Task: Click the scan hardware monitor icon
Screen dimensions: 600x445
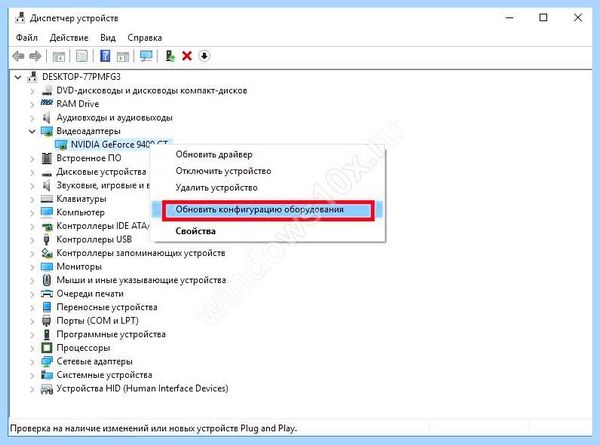Action: [x=146, y=56]
